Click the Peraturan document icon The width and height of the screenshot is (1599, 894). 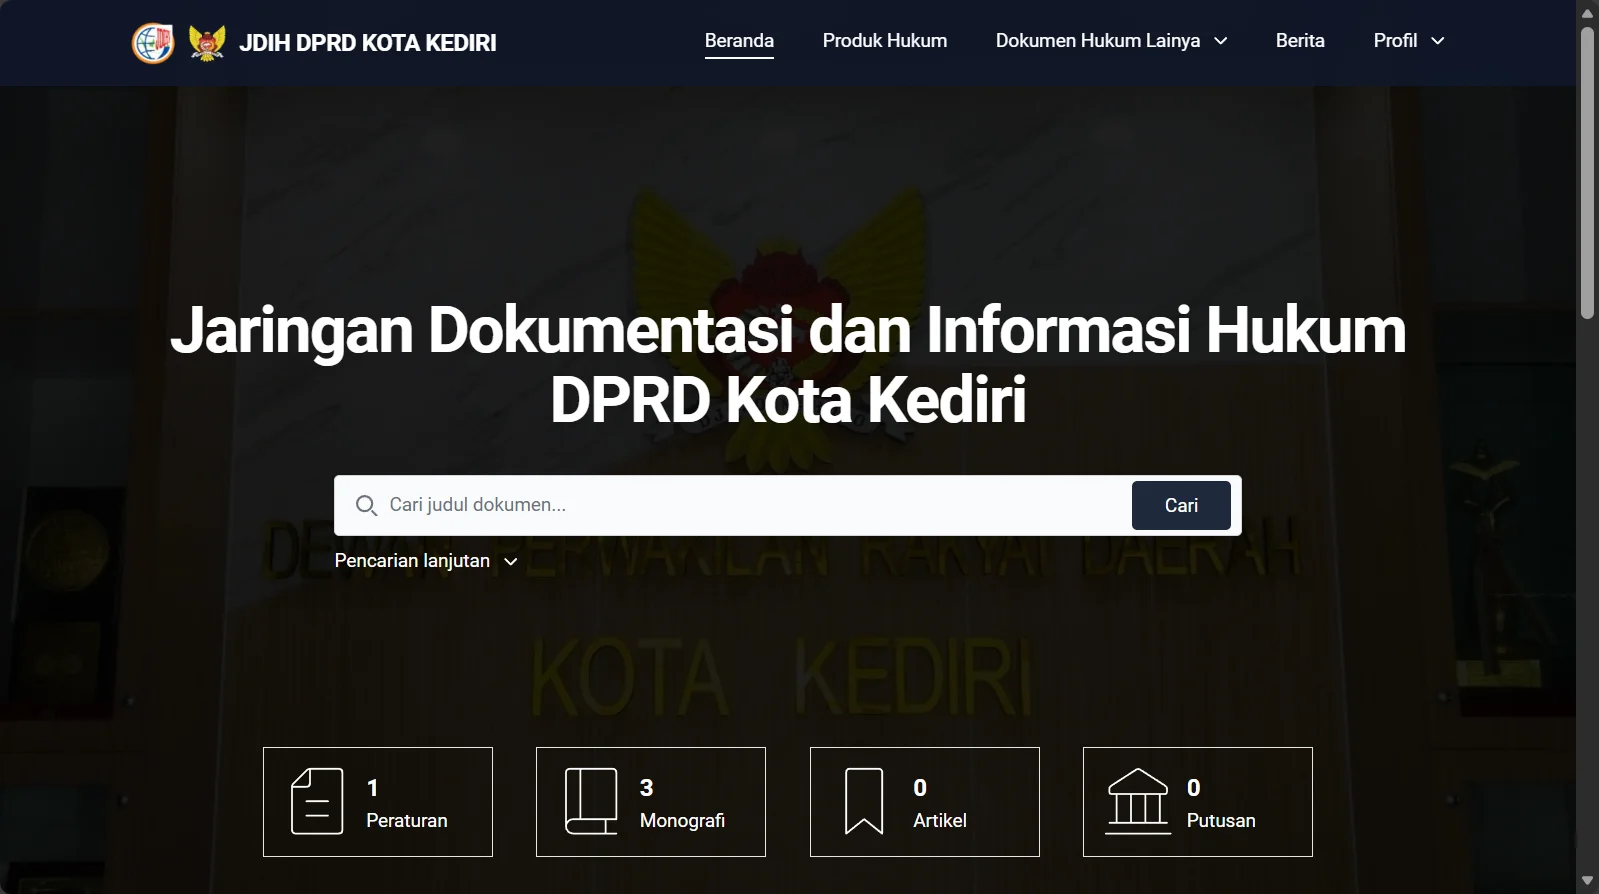pos(317,801)
